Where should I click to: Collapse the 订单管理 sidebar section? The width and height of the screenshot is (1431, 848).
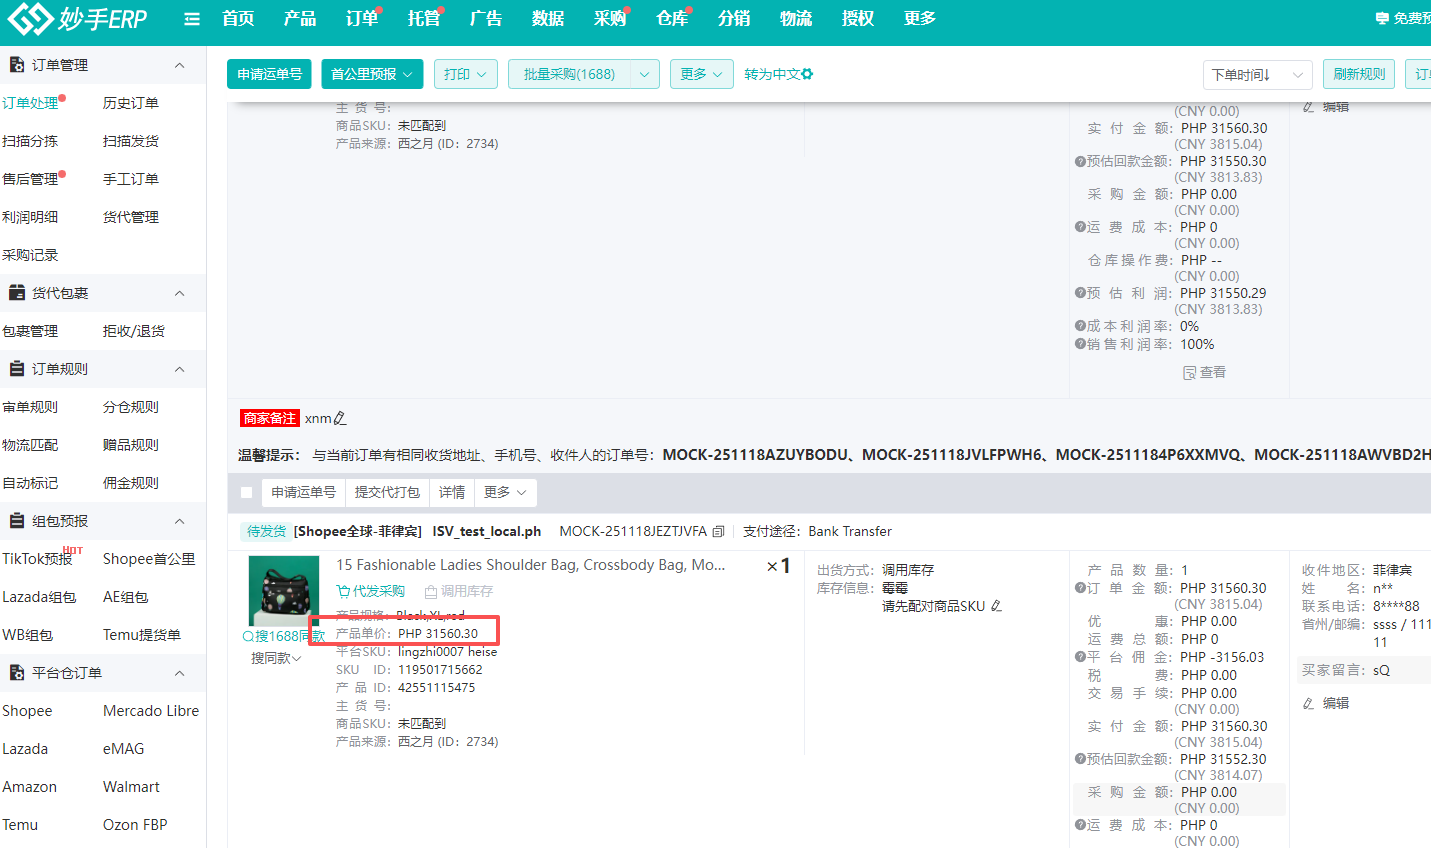180,65
